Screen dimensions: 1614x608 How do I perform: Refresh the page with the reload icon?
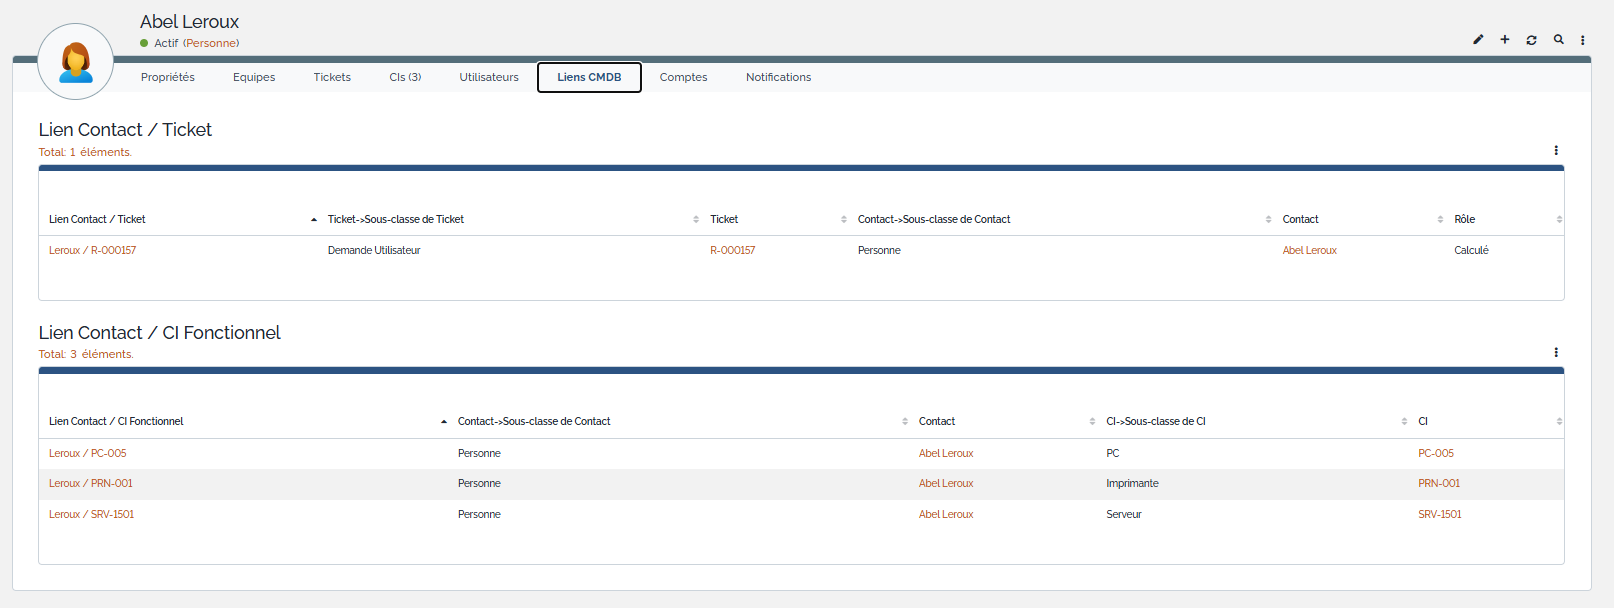tap(1531, 40)
